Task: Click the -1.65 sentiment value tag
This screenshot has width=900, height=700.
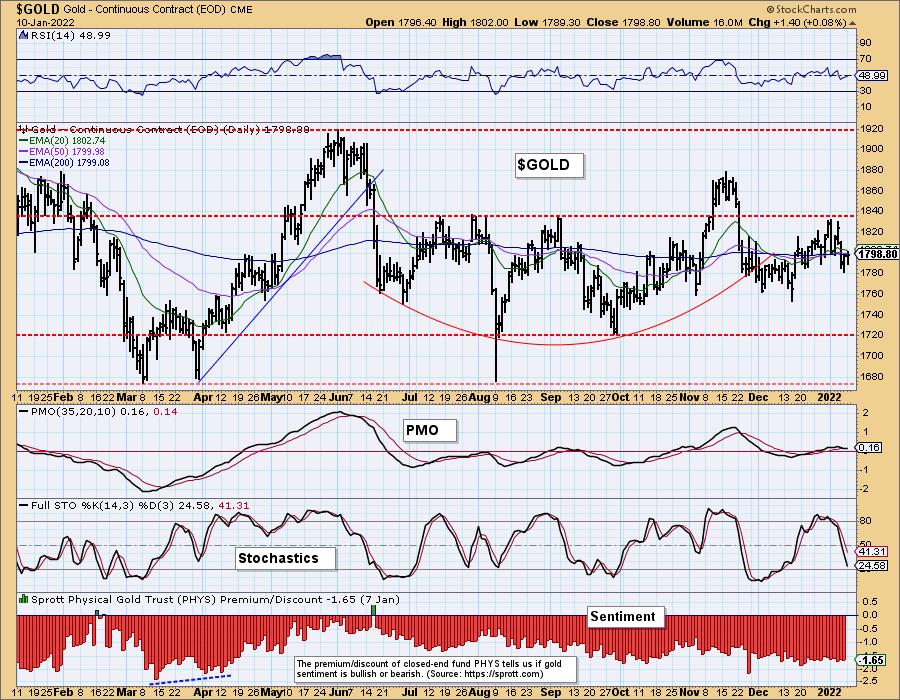Action: tap(872, 660)
